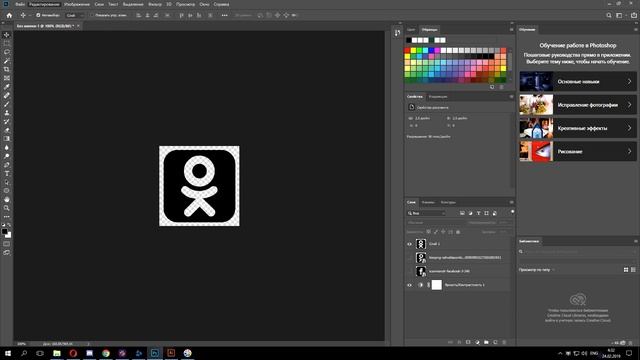The image size is (640, 360).
Task: Open the Изображение menu
Action: [x=77, y=4]
